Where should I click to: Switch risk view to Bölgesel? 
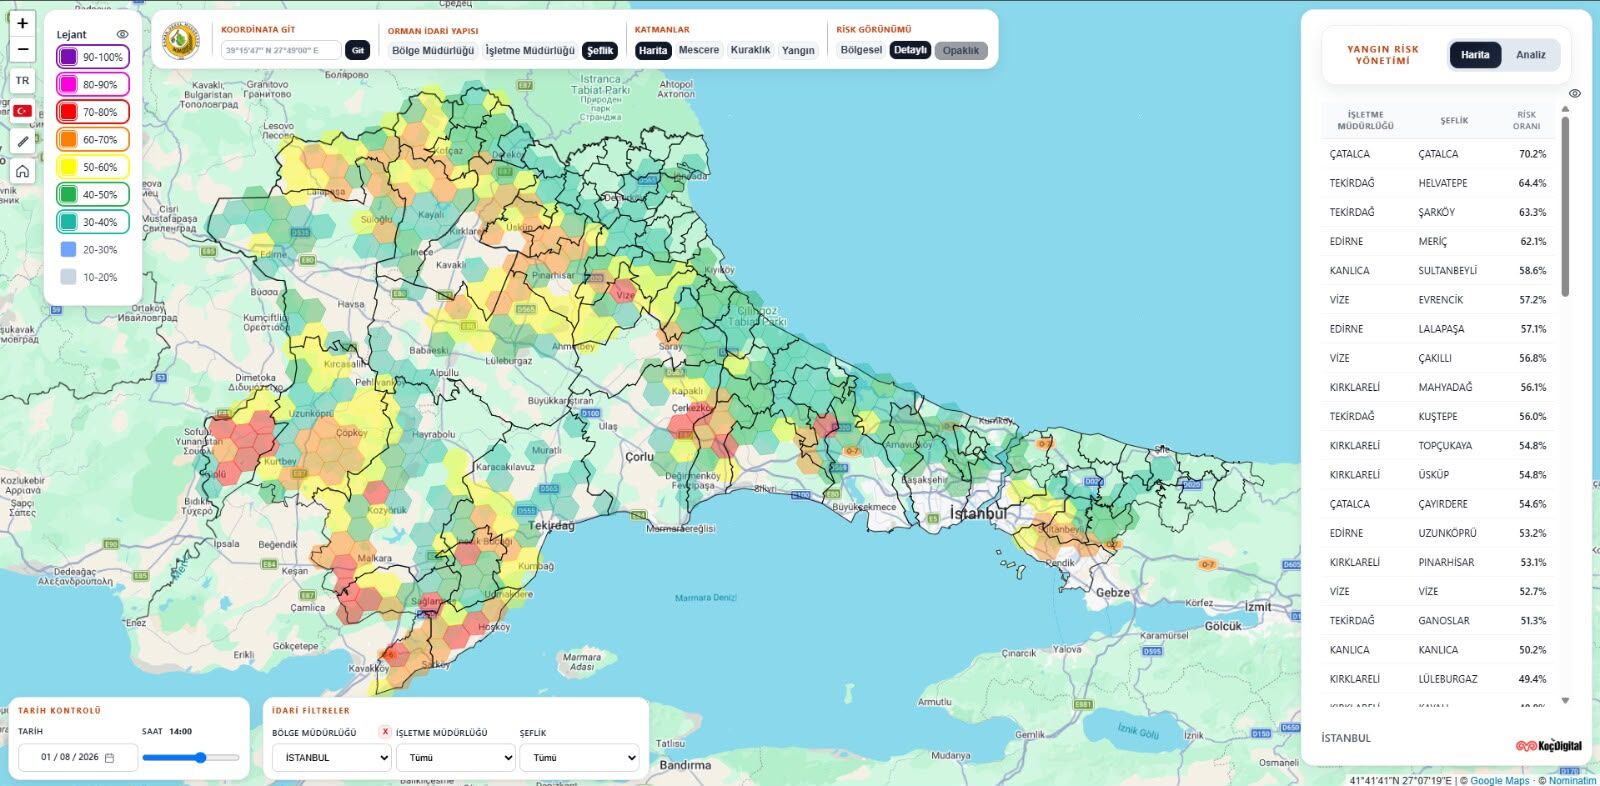pos(861,50)
